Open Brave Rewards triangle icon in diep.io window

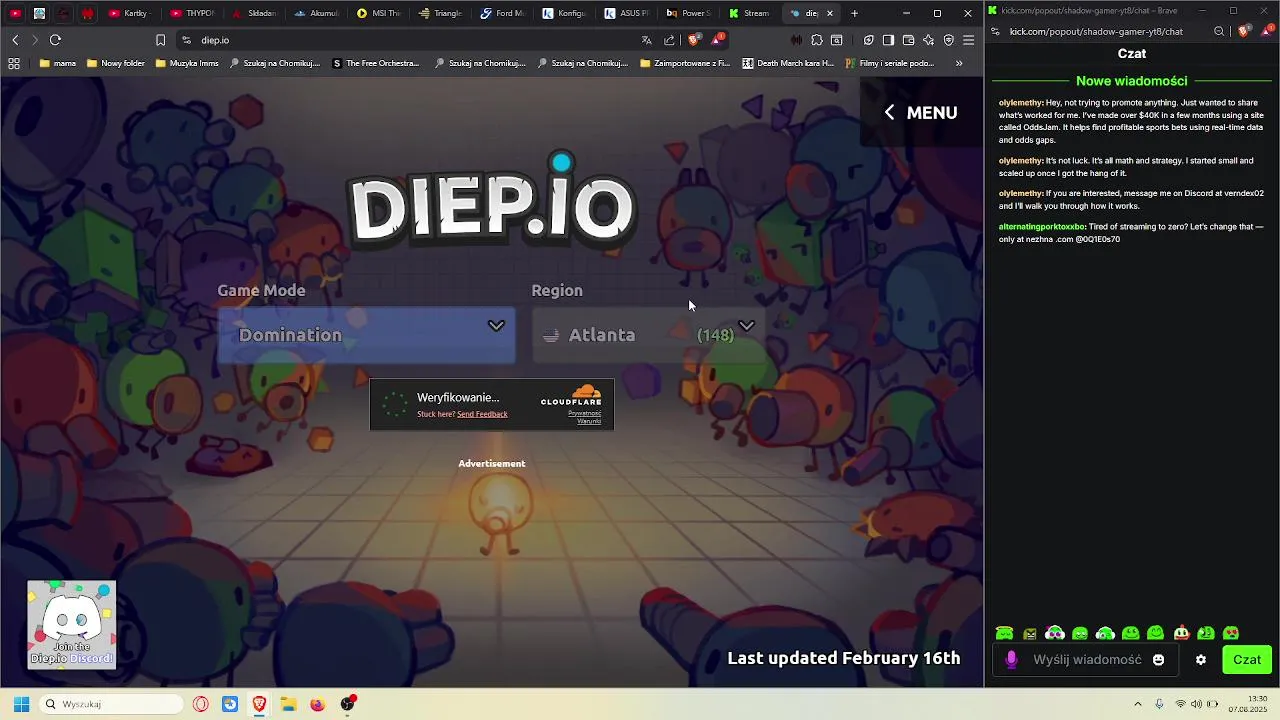pyautogui.click(x=717, y=40)
